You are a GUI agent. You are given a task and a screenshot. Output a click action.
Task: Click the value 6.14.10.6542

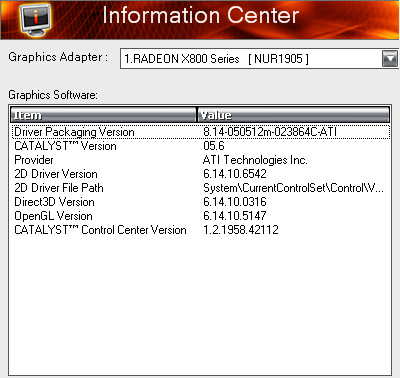tap(235, 174)
